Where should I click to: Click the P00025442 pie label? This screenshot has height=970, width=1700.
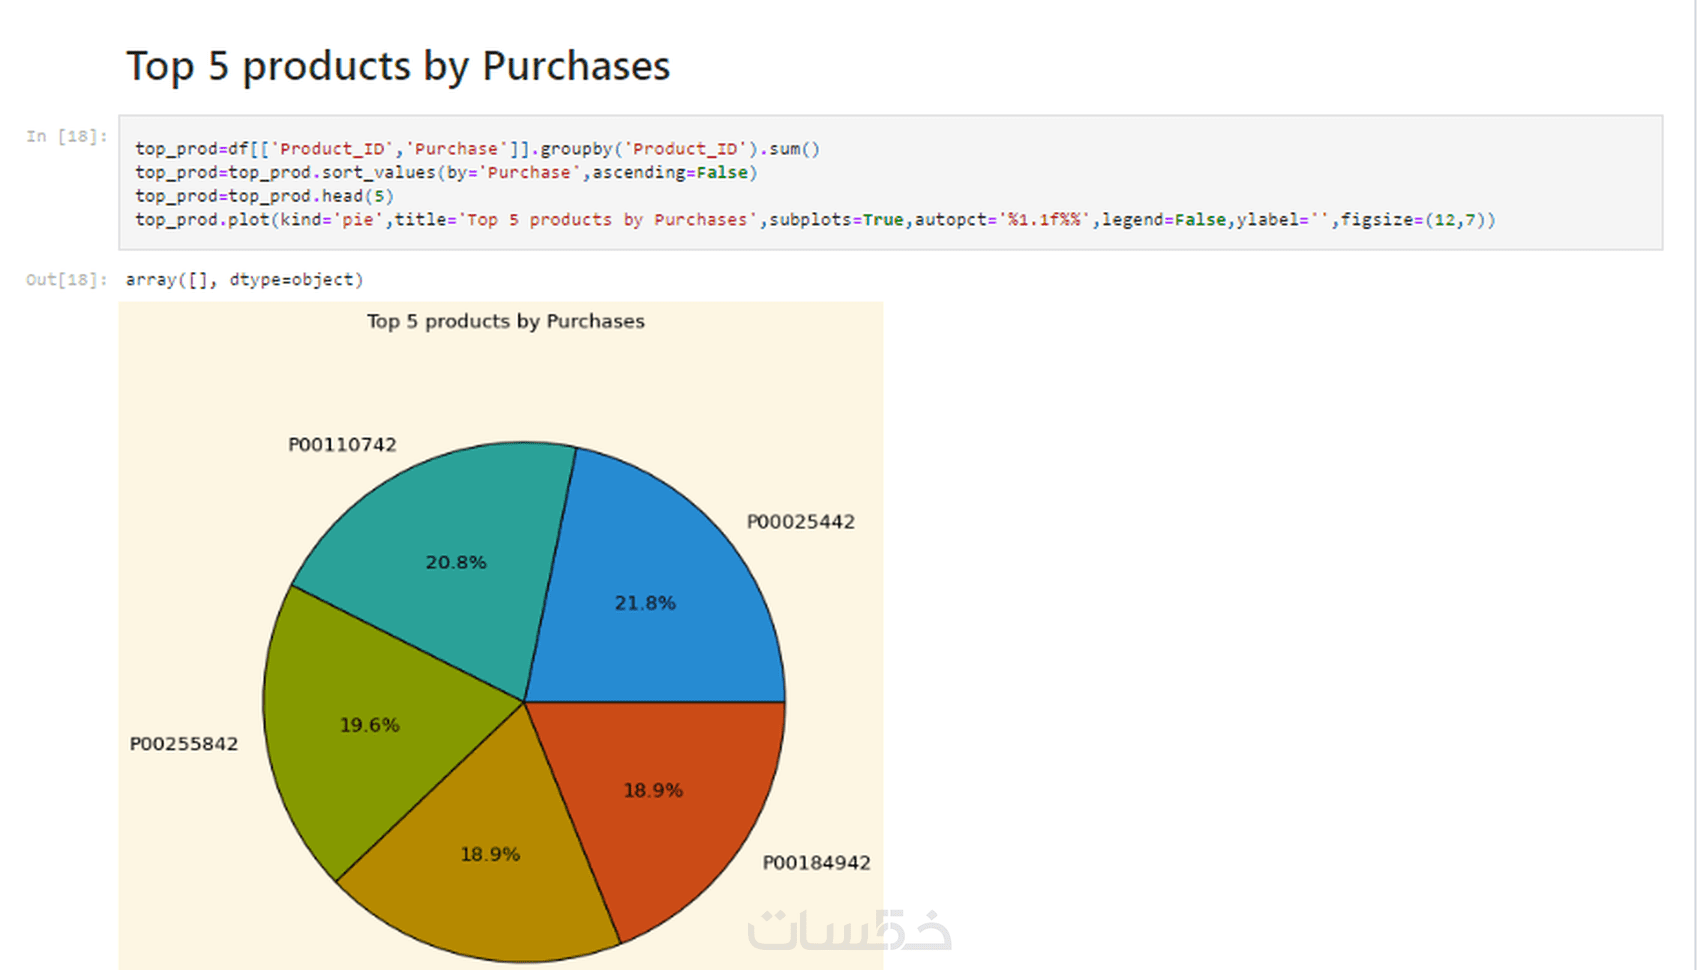(800, 522)
